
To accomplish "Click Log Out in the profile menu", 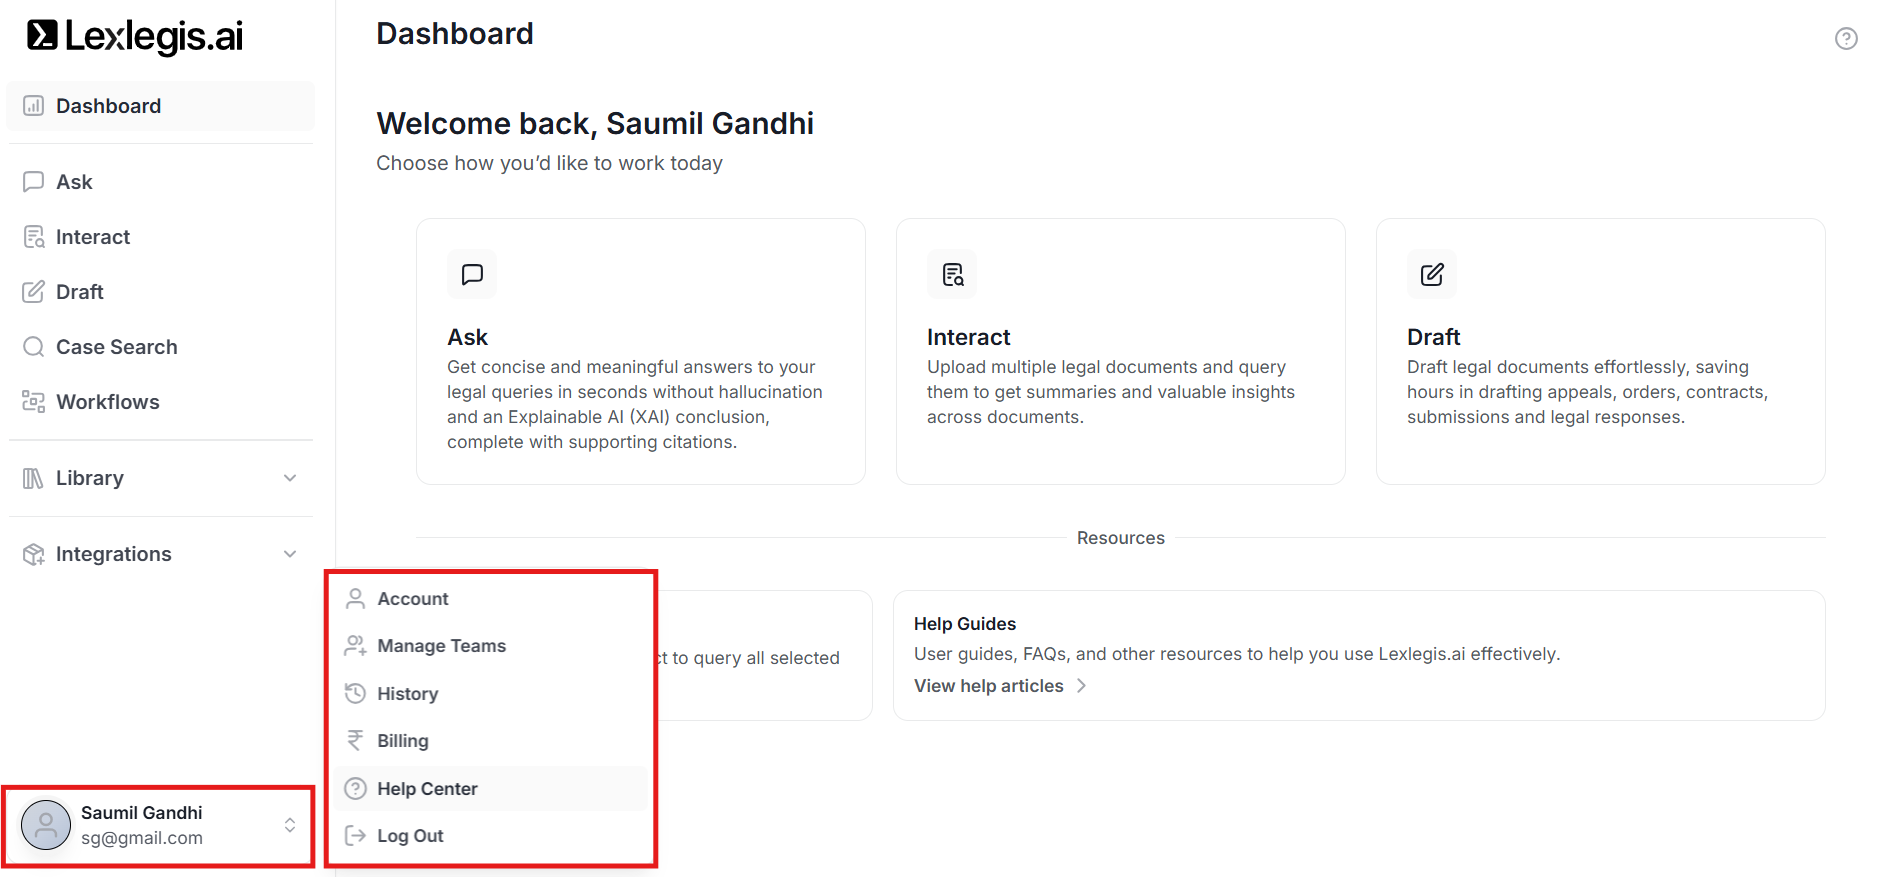I will pyautogui.click(x=410, y=836).
